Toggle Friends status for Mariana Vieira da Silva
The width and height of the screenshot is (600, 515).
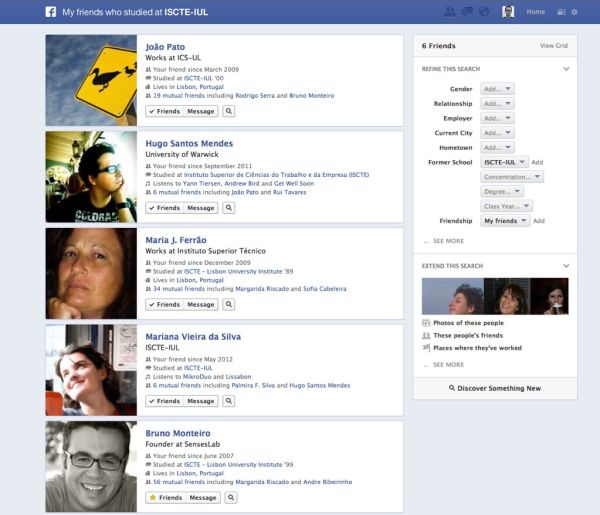click(x=165, y=401)
